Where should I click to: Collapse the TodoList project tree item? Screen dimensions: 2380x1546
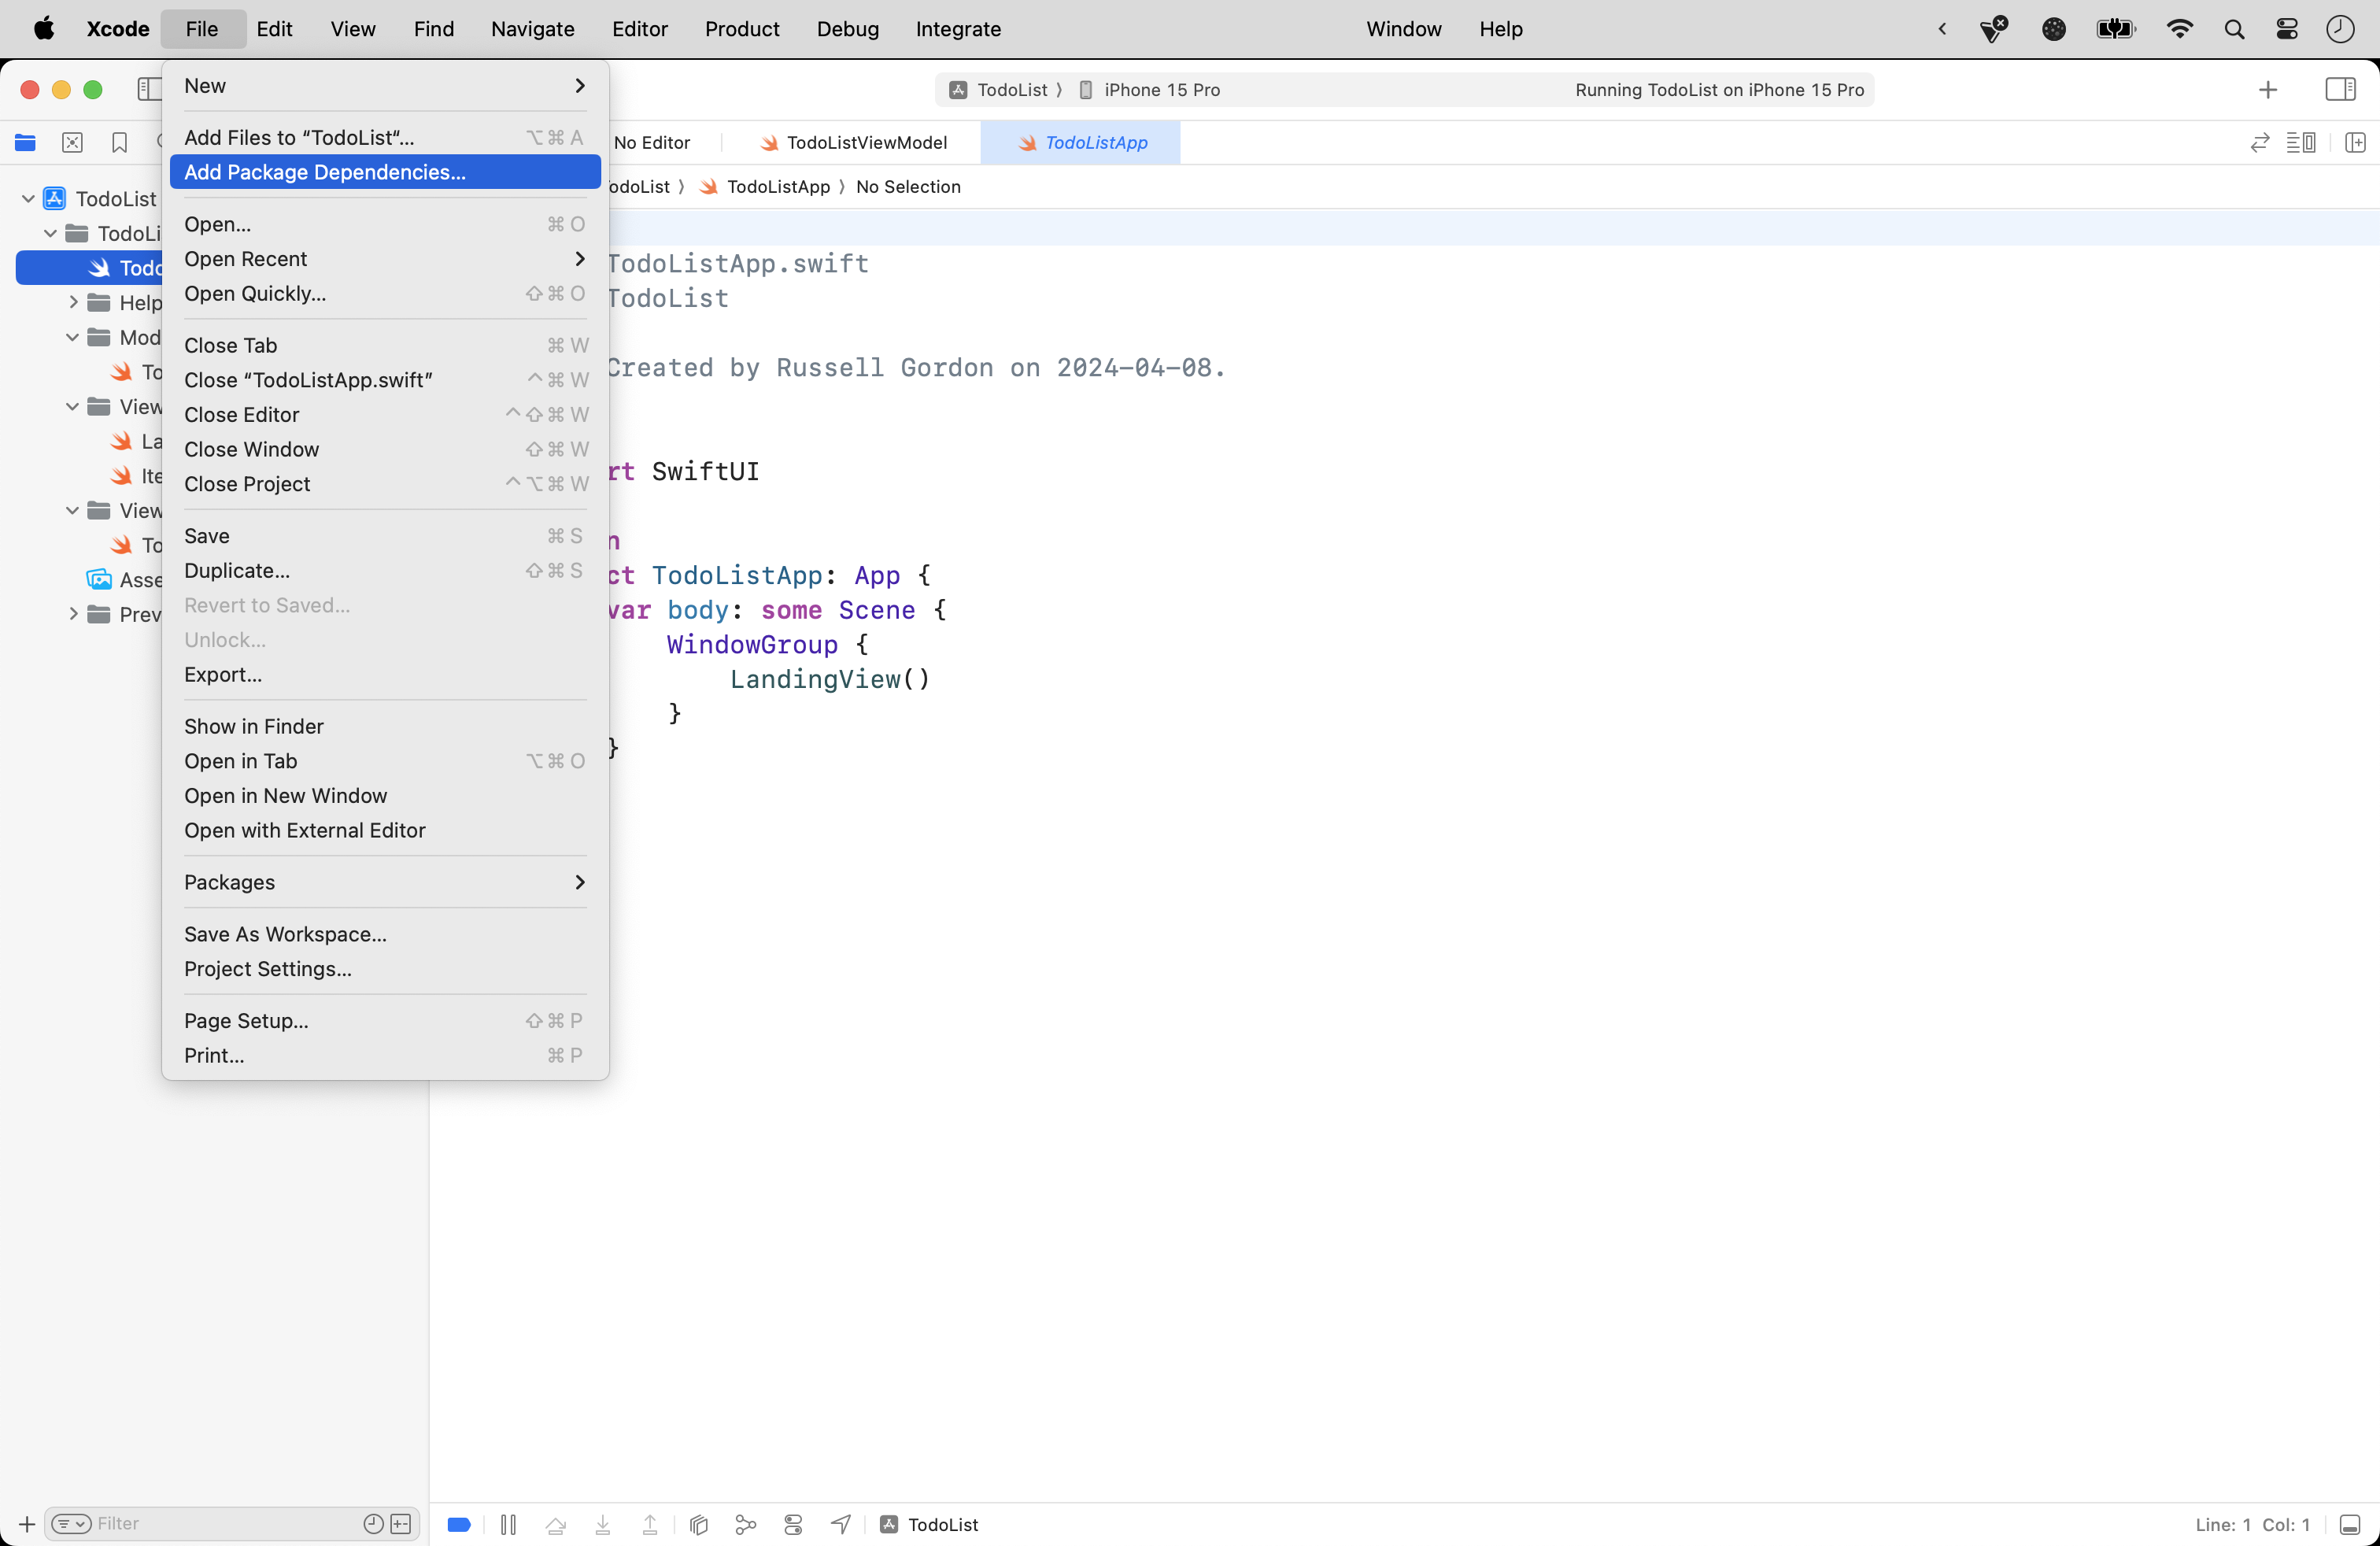[28, 198]
